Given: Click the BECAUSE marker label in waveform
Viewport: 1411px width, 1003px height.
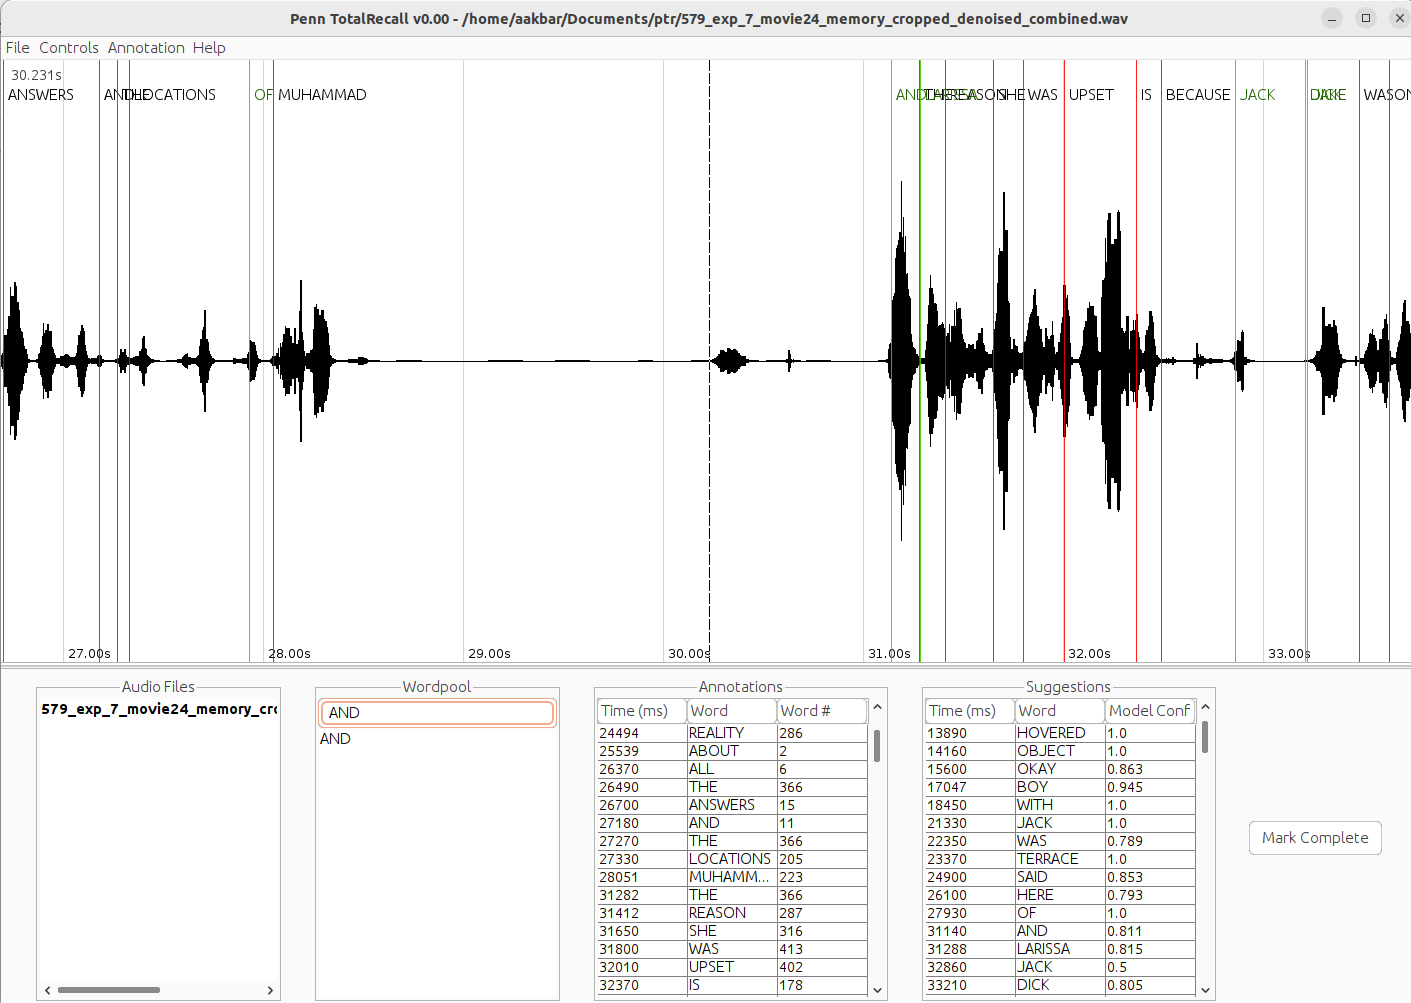Looking at the screenshot, I should click(x=1198, y=95).
